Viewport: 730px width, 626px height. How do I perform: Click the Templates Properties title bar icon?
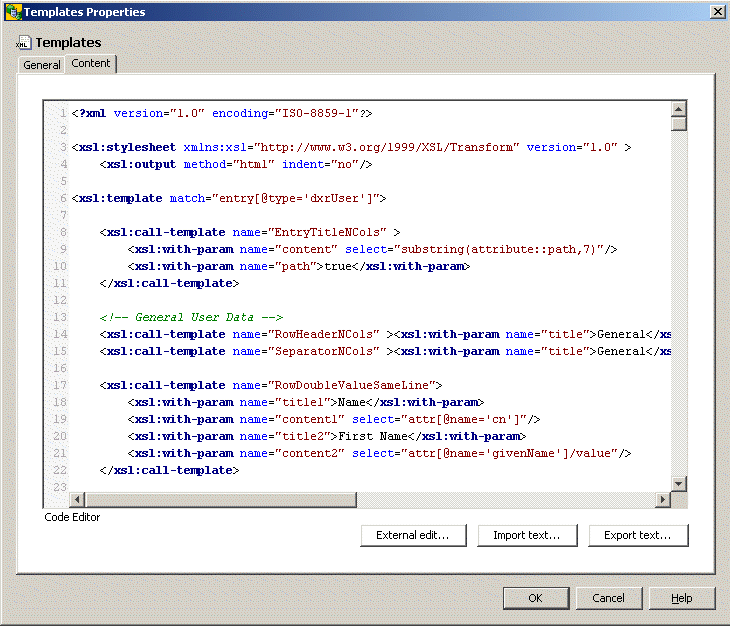coord(12,12)
